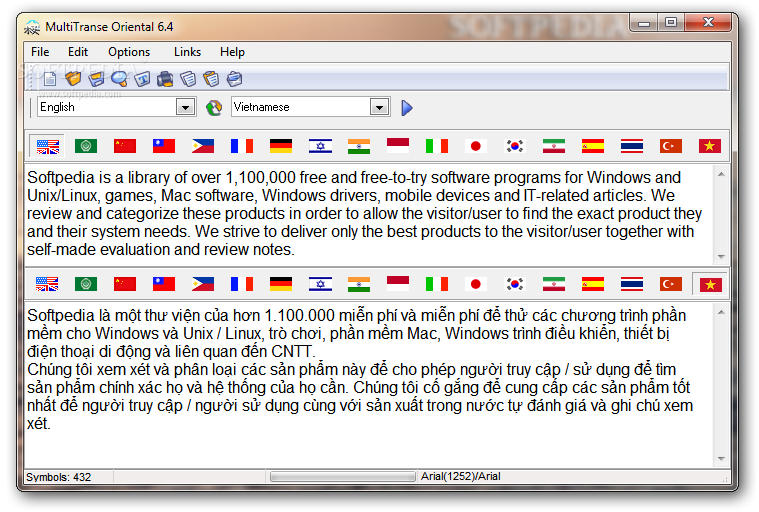The width and height of the screenshot is (759, 512).
Task: Open the Help menu
Action: pos(232,52)
